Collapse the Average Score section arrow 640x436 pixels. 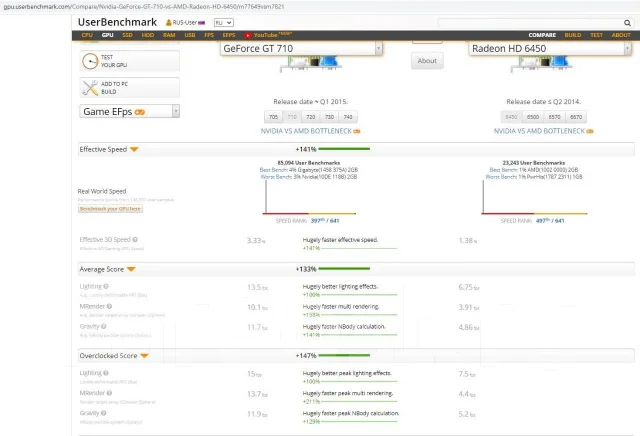tap(131, 269)
